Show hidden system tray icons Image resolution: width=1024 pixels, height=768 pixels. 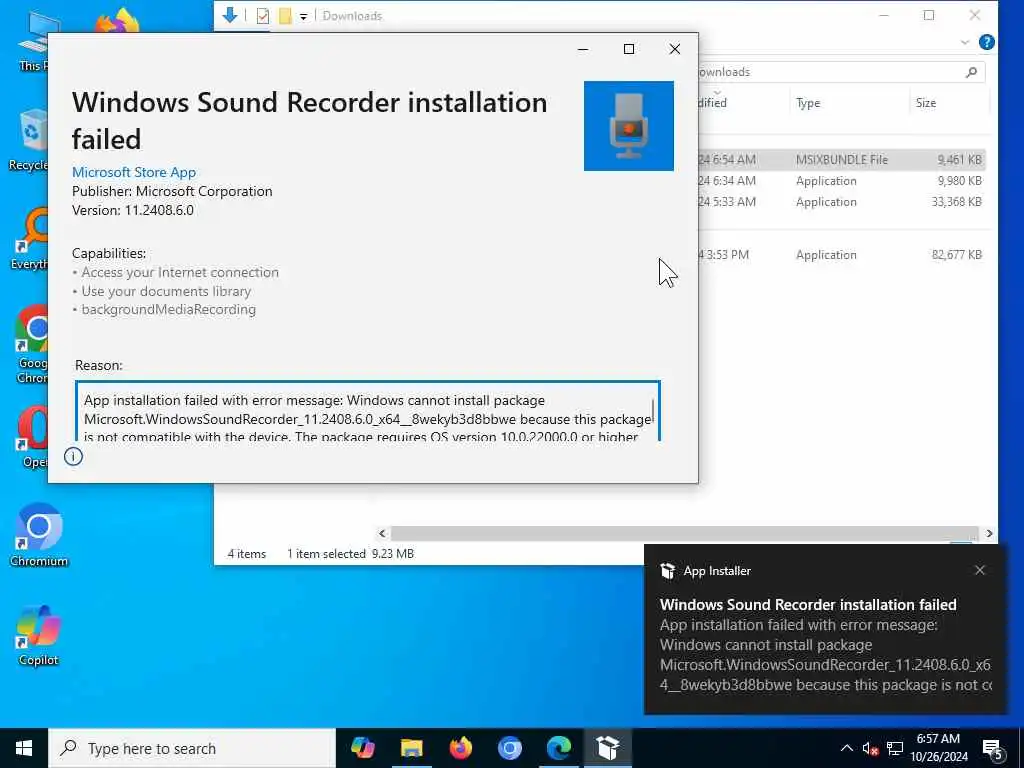tap(846, 748)
